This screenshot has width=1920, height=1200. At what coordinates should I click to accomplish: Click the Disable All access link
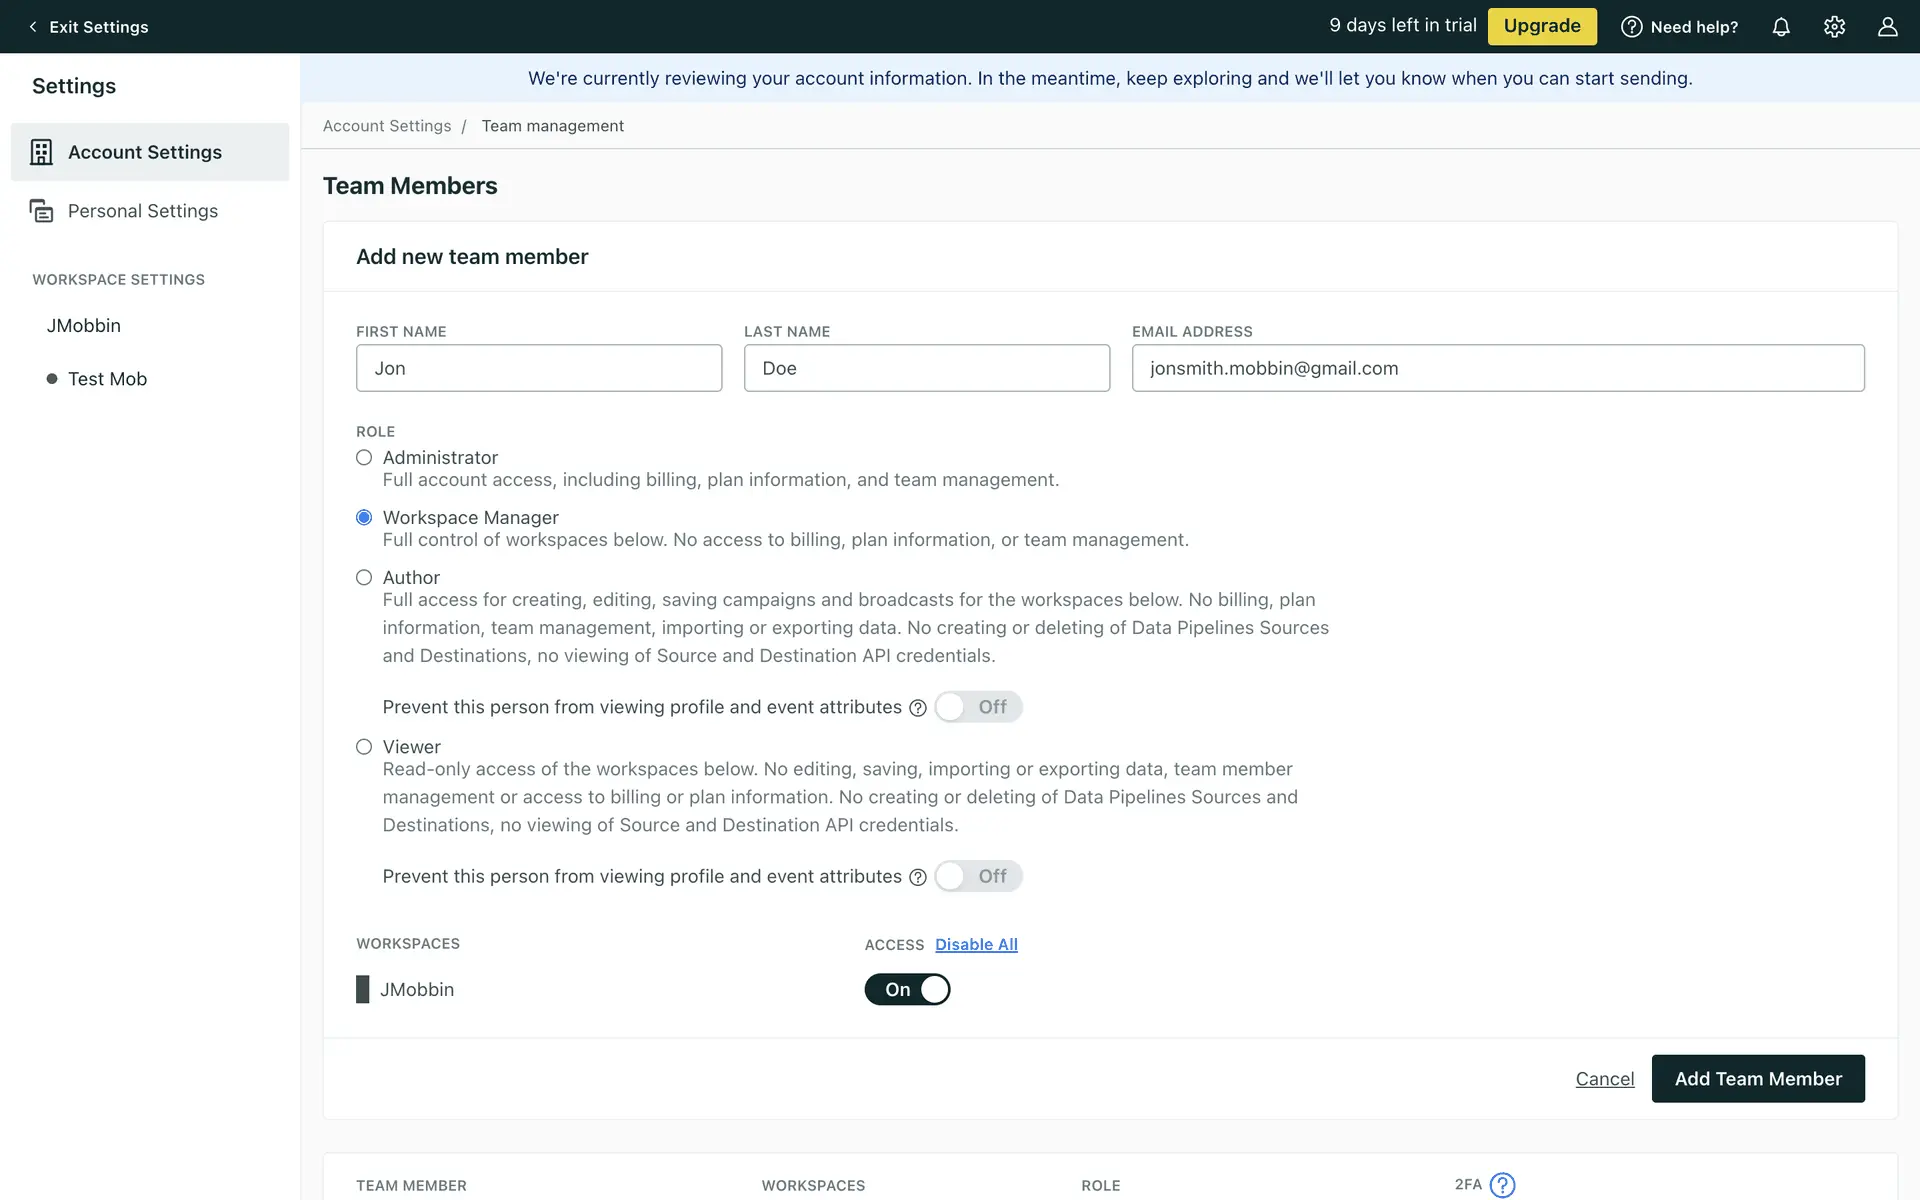(976, 945)
